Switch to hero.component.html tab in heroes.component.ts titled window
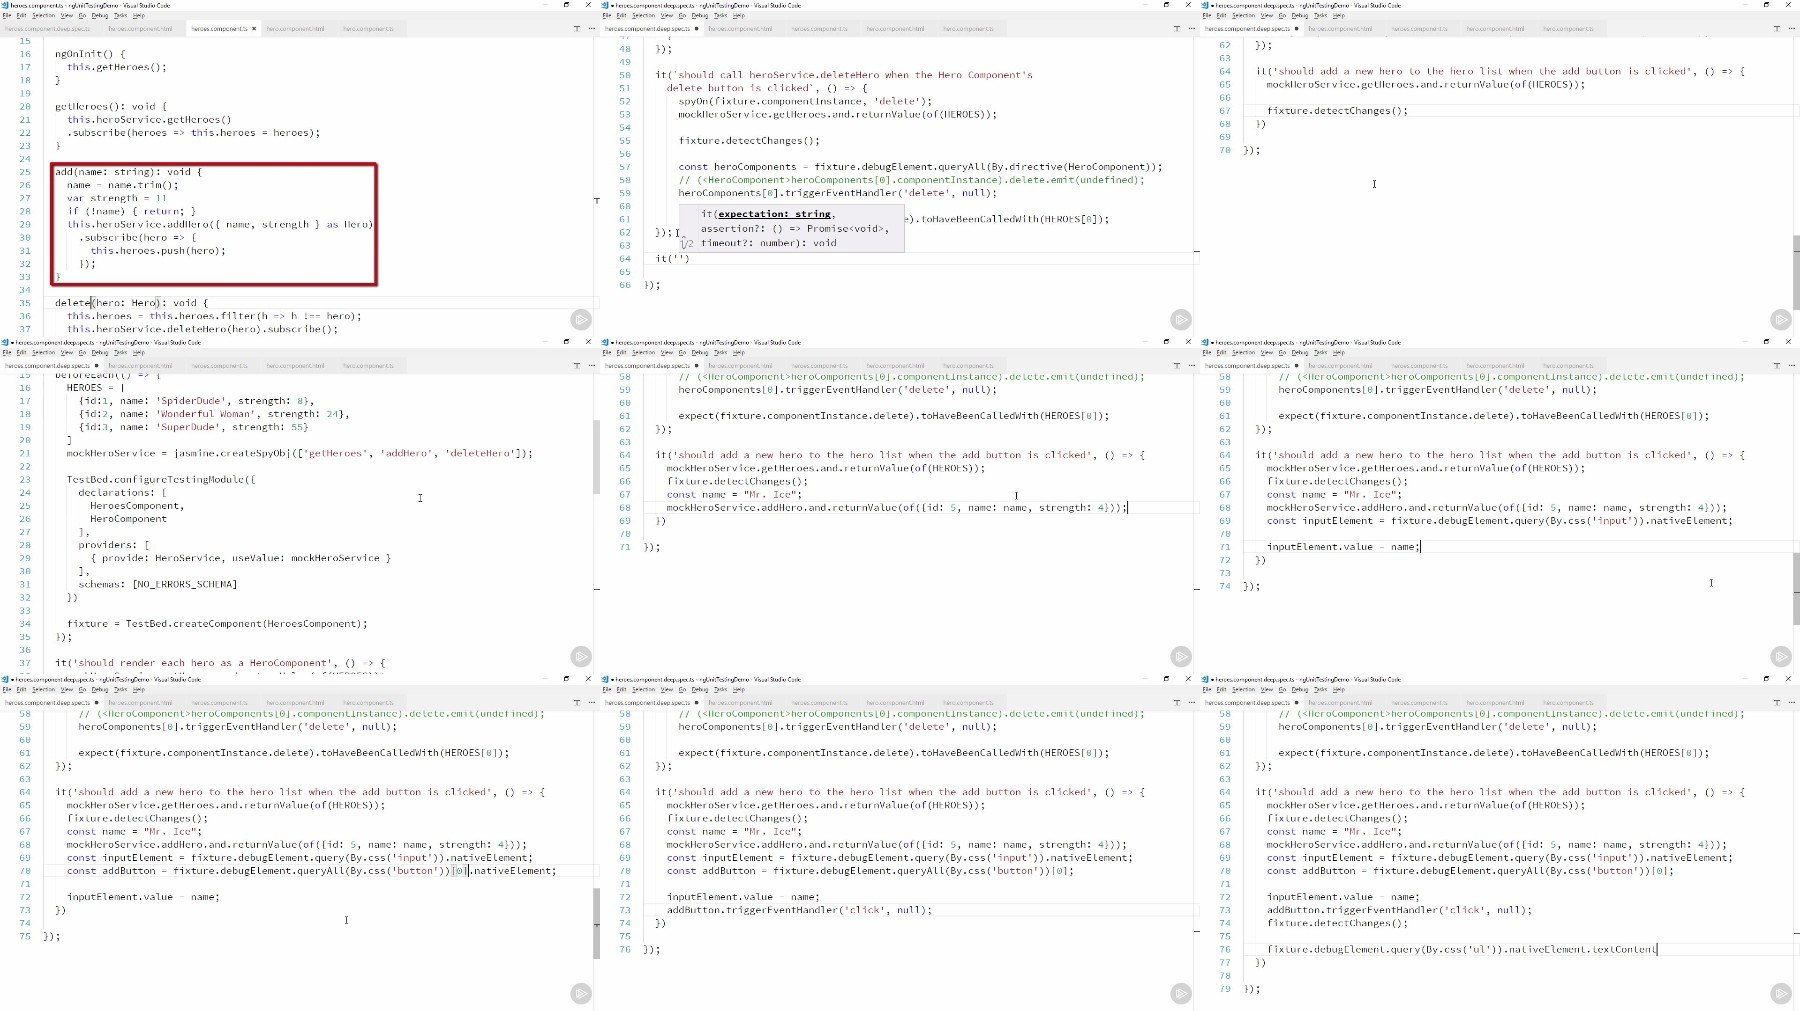This screenshot has width=1800, height=1011. click(x=296, y=29)
